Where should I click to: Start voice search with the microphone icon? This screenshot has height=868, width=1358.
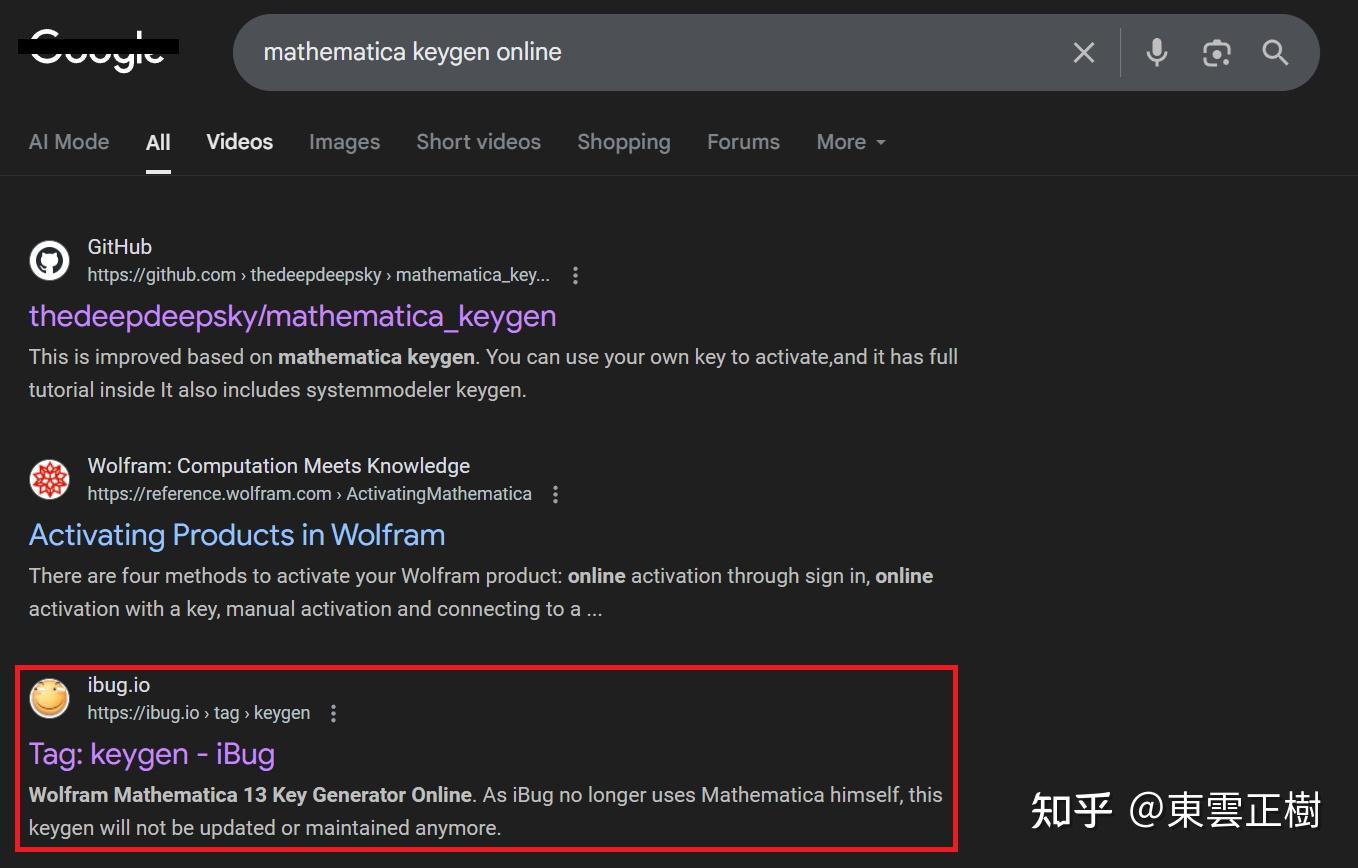(x=1157, y=52)
